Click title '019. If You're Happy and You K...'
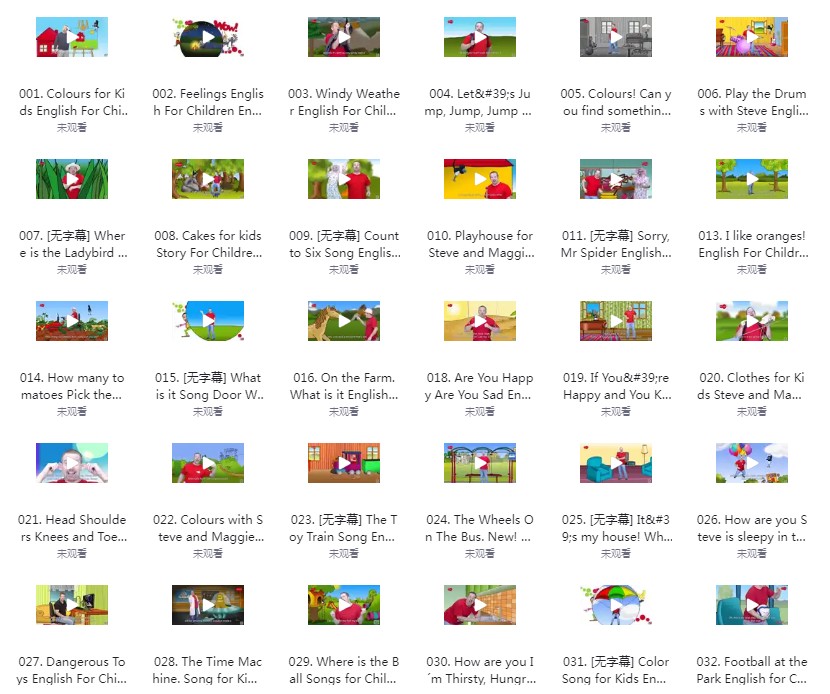 616,386
